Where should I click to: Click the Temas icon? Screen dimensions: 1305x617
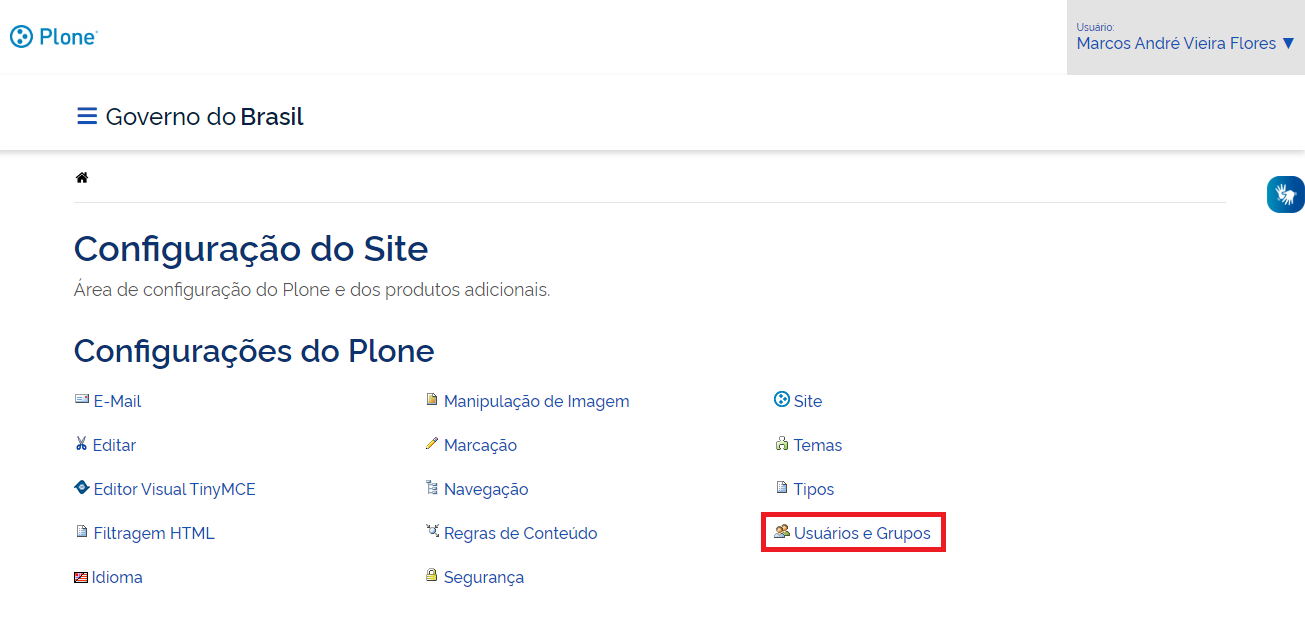click(x=782, y=444)
